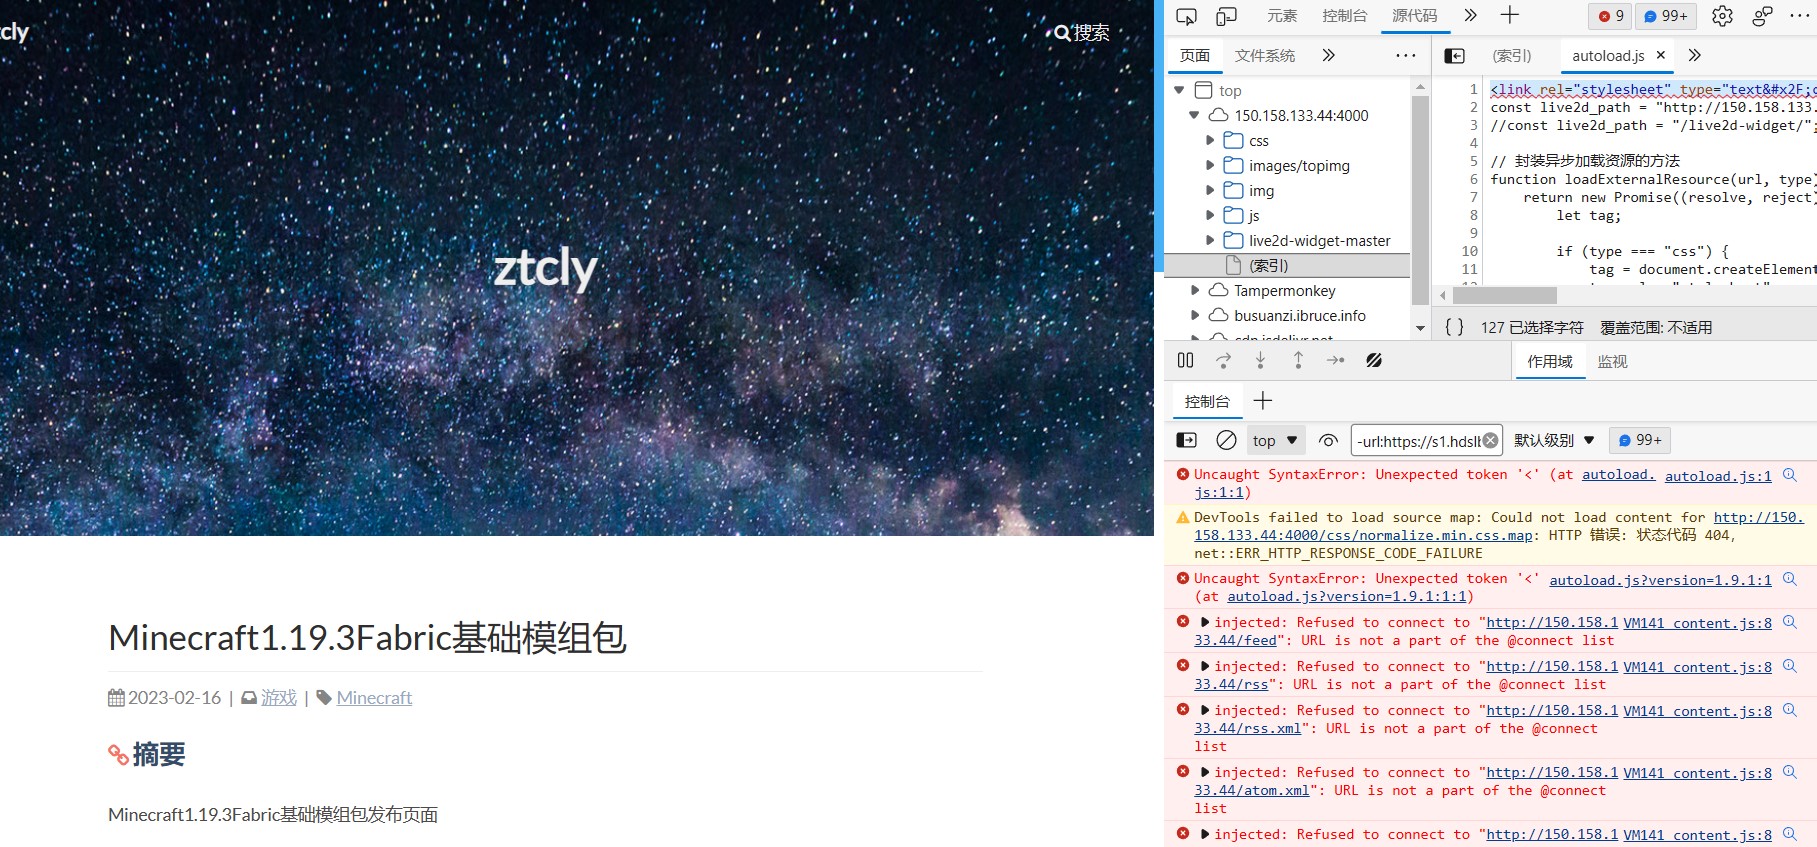
Task: Select the (索引) file in tree
Action: coord(1288,265)
